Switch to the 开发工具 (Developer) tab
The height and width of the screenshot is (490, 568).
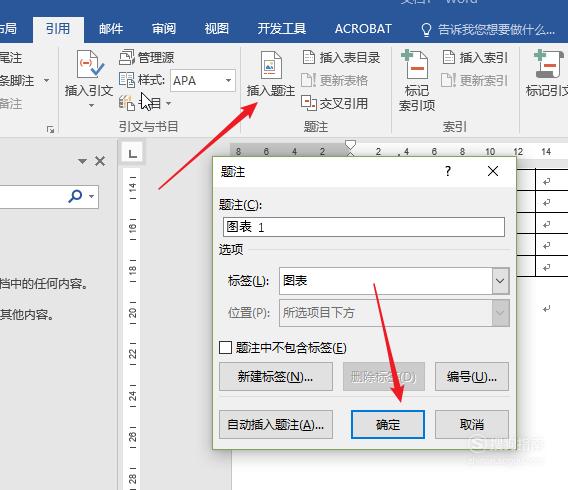[x=281, y=29]
